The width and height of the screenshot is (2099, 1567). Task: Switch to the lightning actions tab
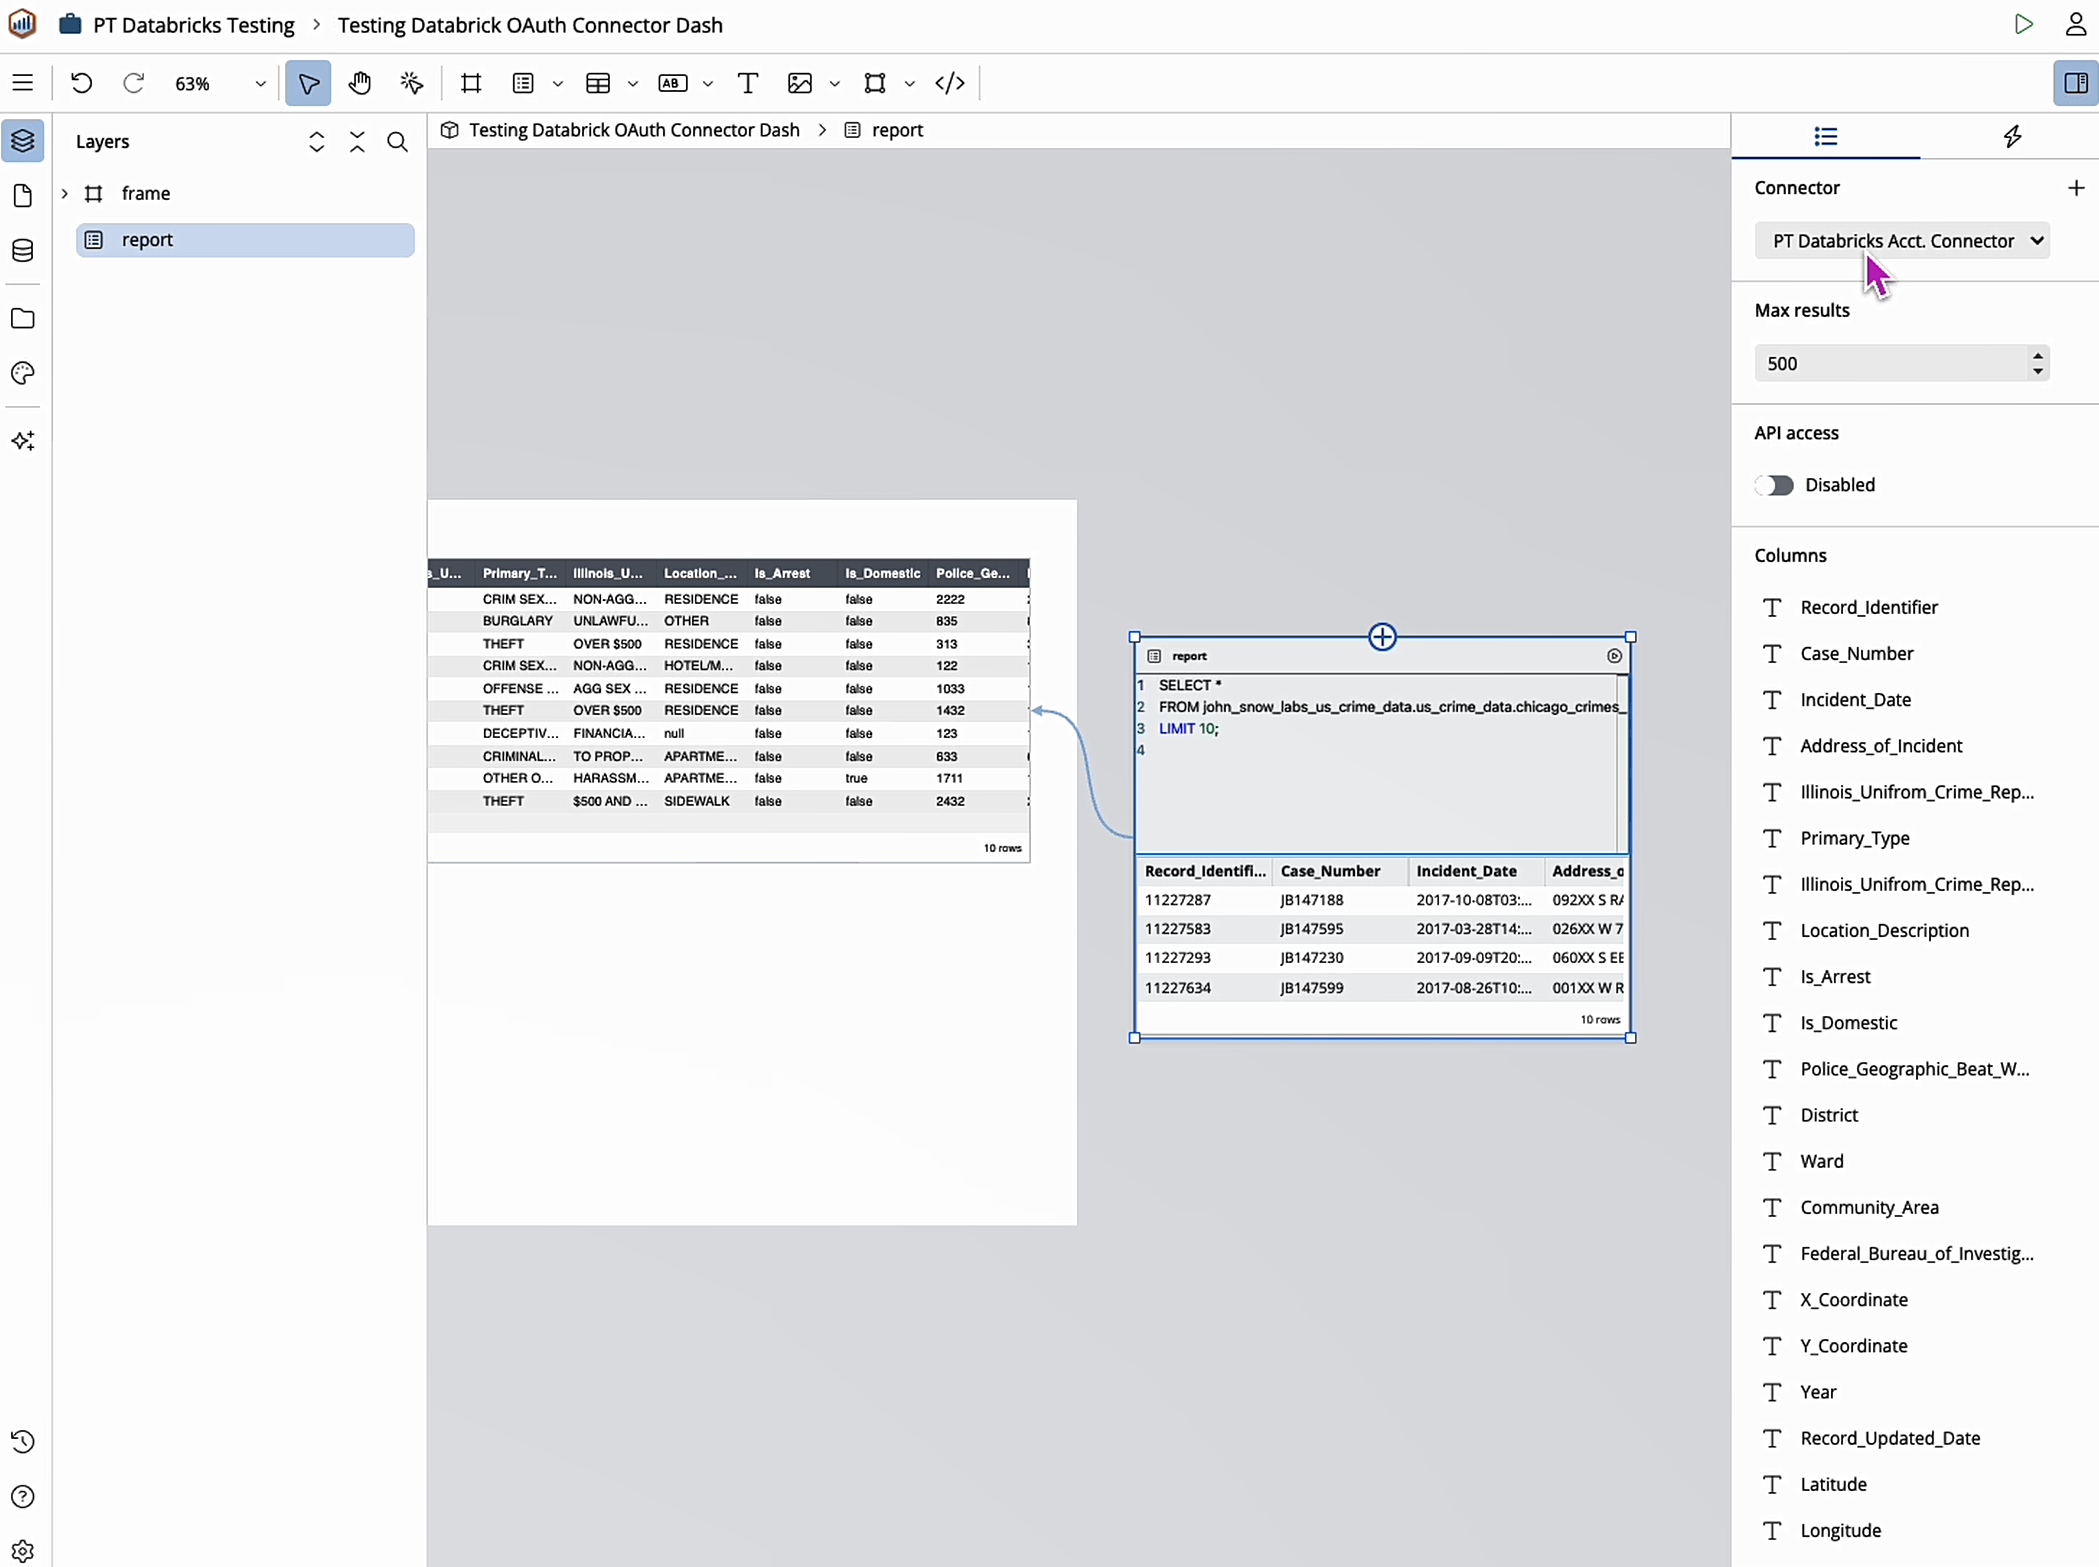click(x=2012, y=137)
